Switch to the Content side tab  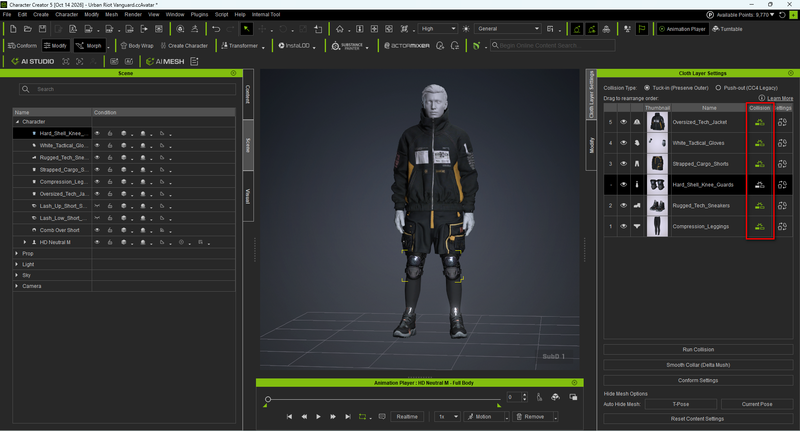click(248, 94)
